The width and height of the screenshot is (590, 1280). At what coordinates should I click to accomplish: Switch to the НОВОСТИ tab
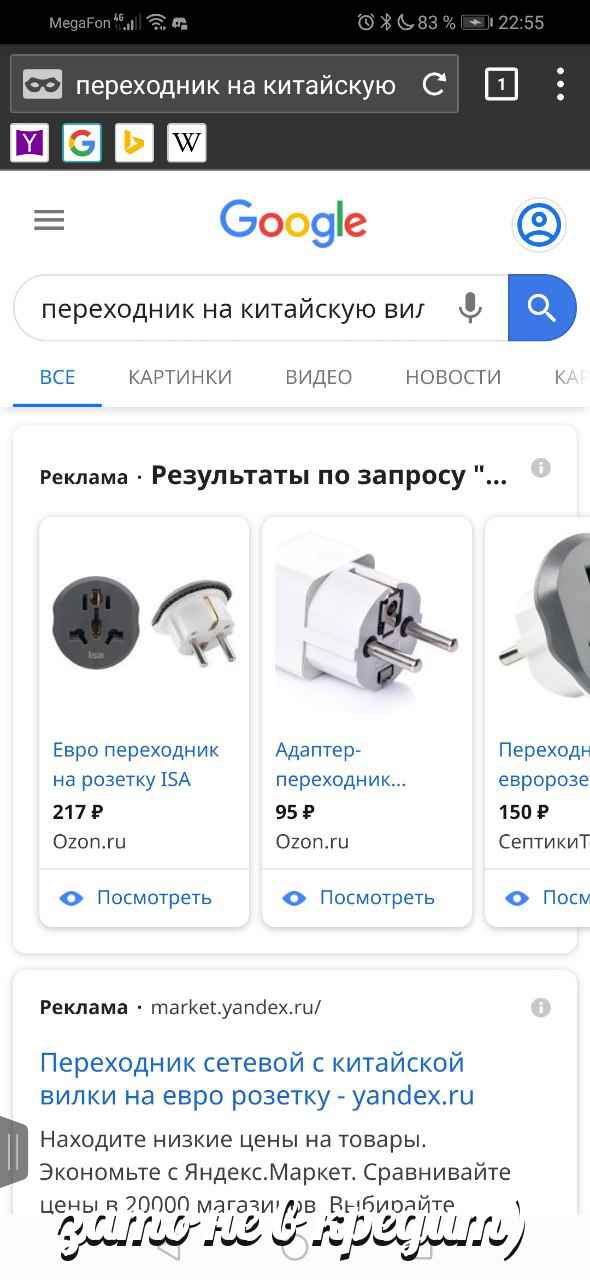[x=453, y=377]
